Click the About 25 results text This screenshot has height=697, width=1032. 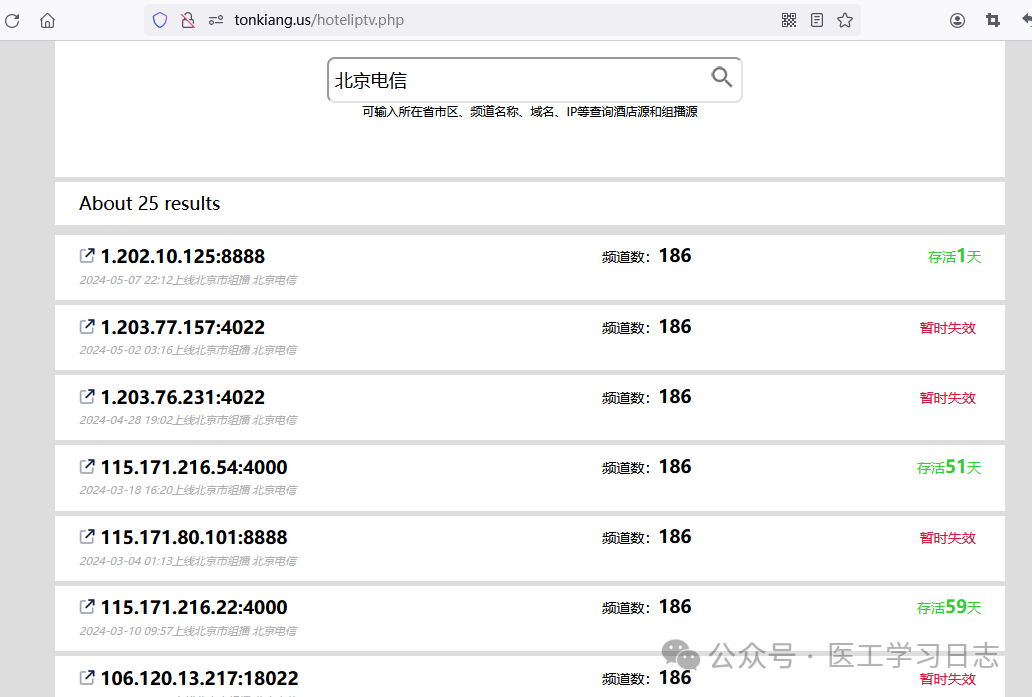(149, 203)
